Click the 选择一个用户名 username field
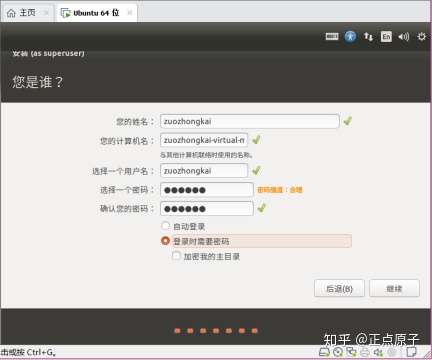The height and width of the screenshot is (360, 432). click(204, 171)
